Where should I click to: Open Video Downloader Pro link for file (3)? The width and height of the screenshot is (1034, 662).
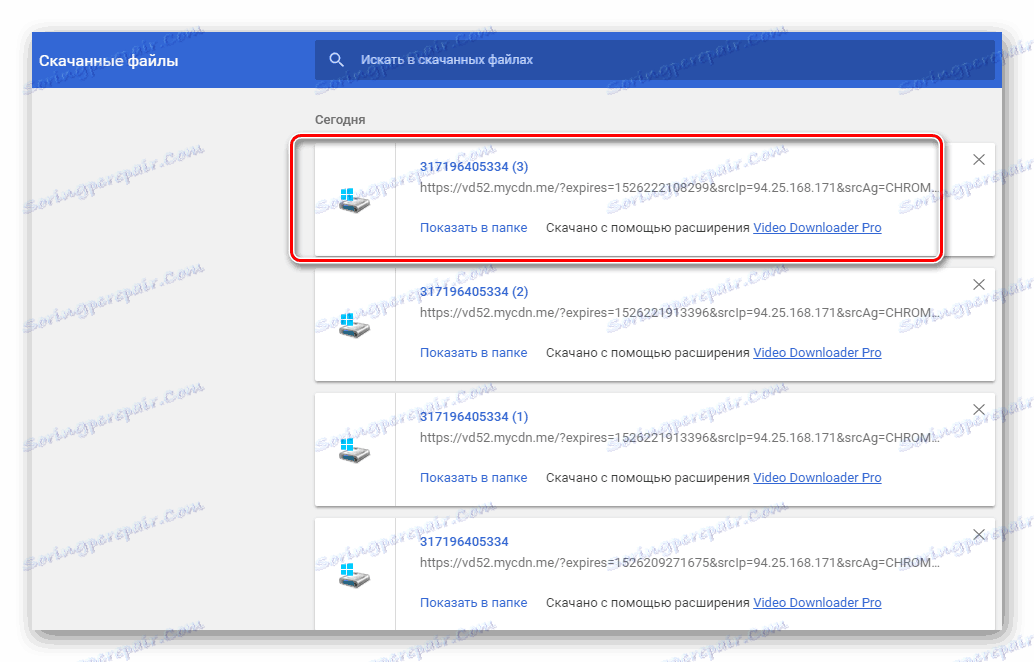click(x=817, y=227)
